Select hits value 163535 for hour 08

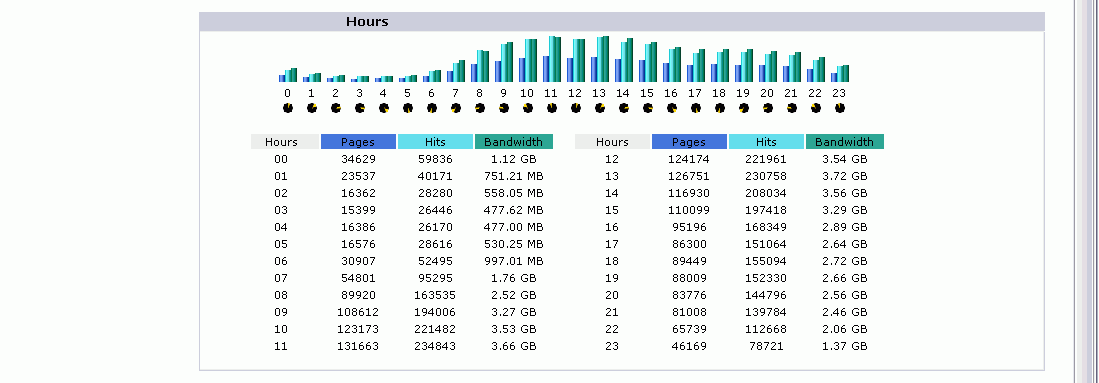tap(435, 295)
